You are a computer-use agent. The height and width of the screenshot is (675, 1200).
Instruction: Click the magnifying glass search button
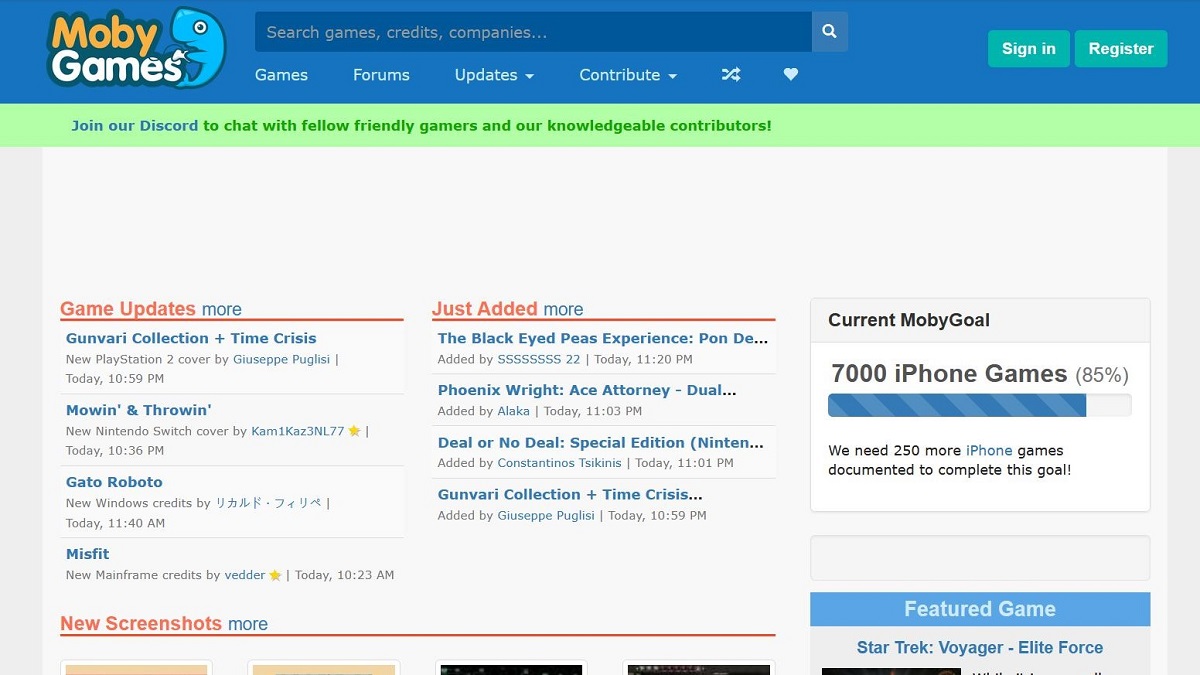coord(829,32)
